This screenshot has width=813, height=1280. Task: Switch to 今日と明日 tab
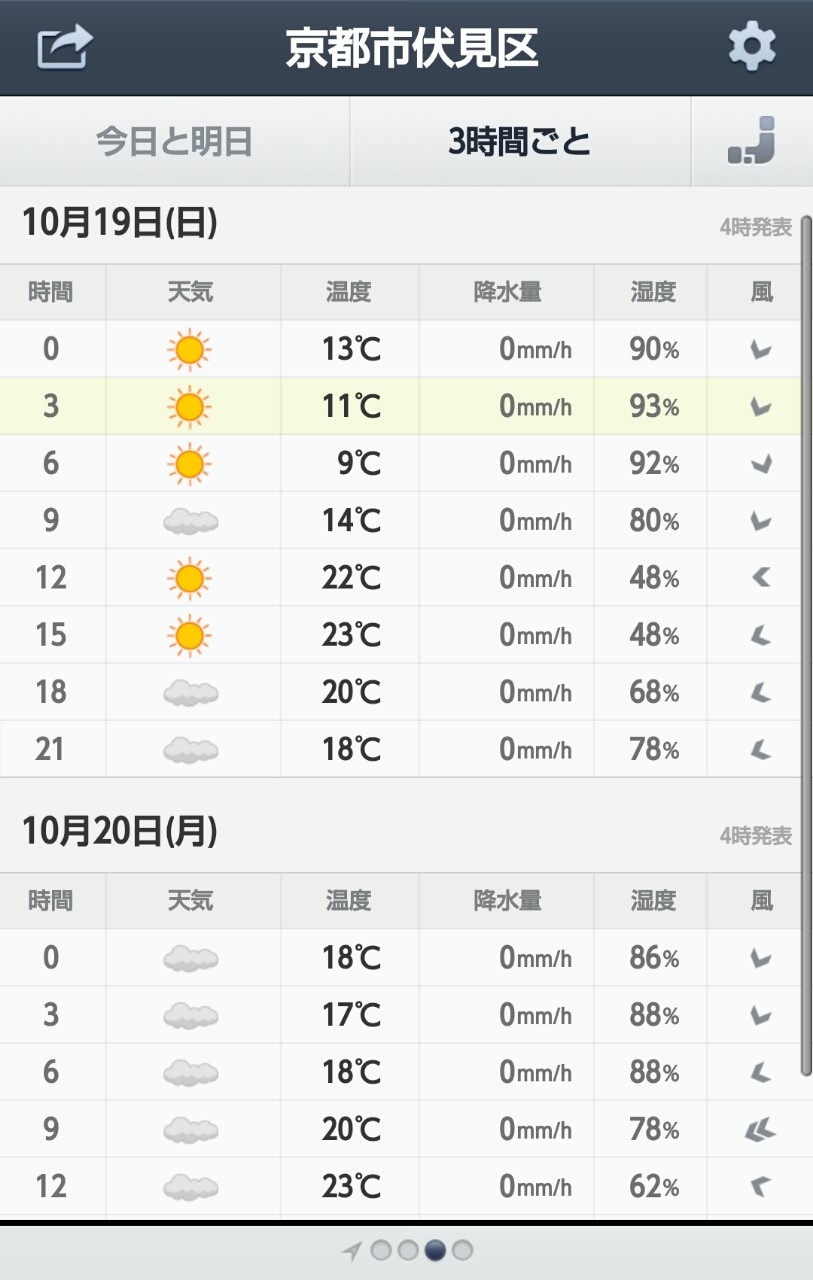(174, 142)
